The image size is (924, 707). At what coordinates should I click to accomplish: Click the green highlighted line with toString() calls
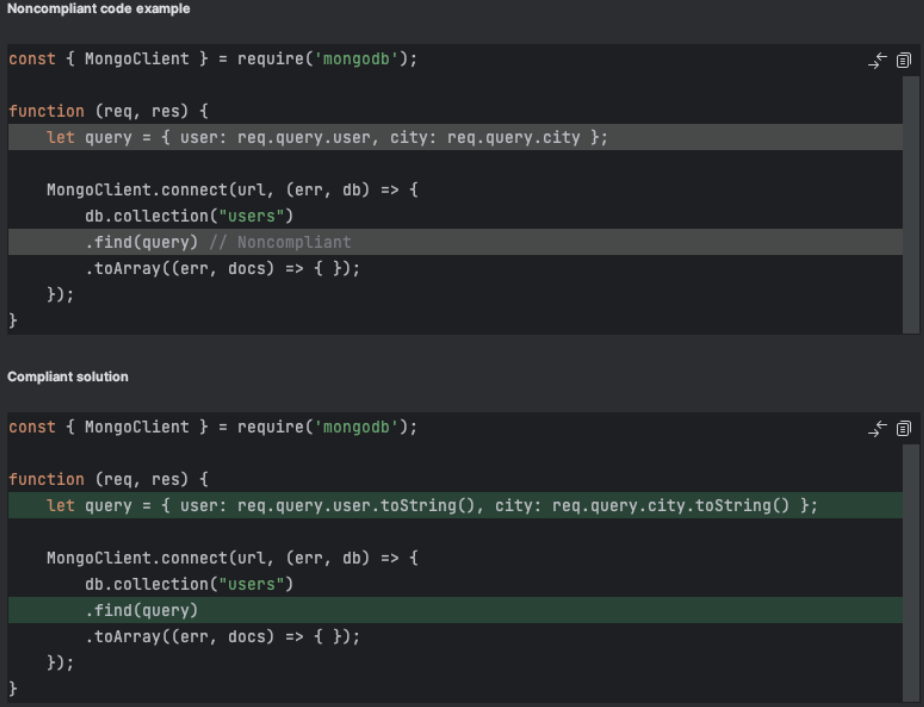(x=432, y=506)
